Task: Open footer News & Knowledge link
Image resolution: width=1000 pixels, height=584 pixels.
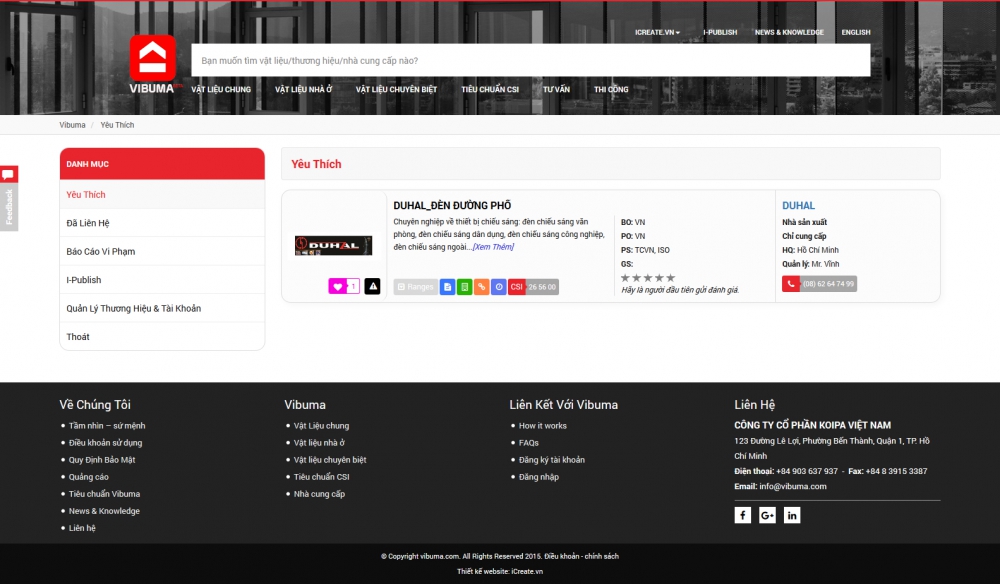Action: pos(104,511)
